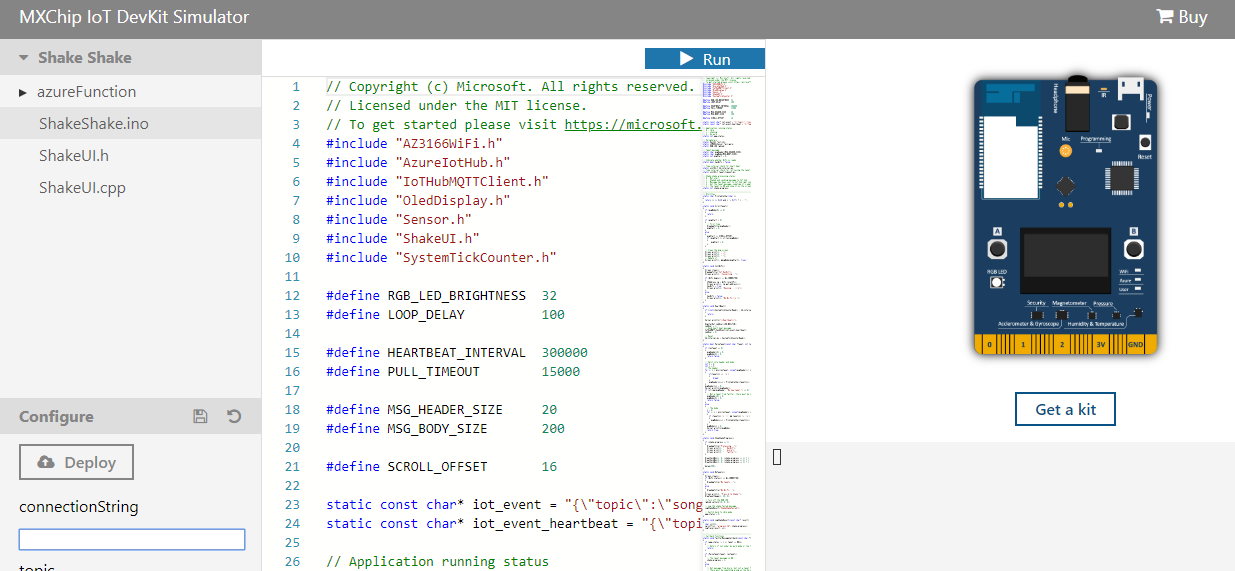Click the 3V pin on board edge
The height and width of the screenshot is (571, 1235).
coord(1100,345)
